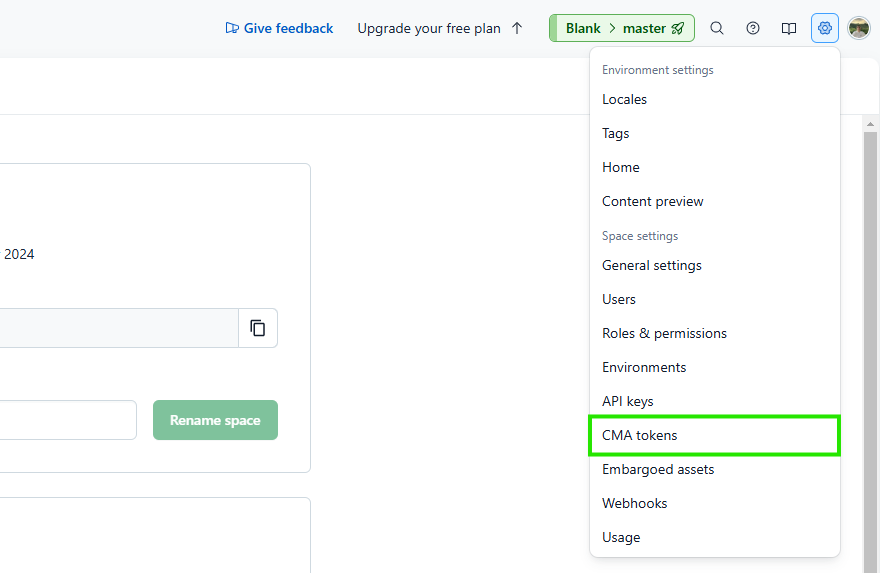The image size is (880, 573).
Task: Open Embargoed assets settings
Action: (714, 469)
